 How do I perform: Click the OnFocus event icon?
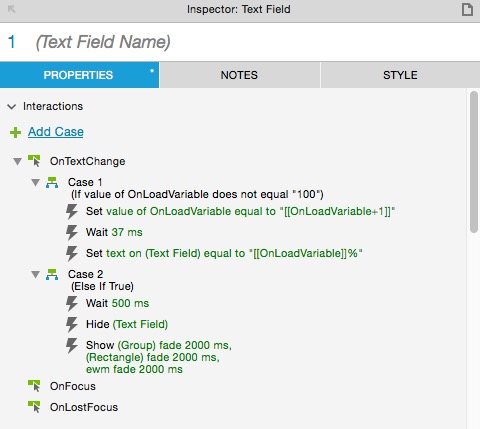[34, 386]
